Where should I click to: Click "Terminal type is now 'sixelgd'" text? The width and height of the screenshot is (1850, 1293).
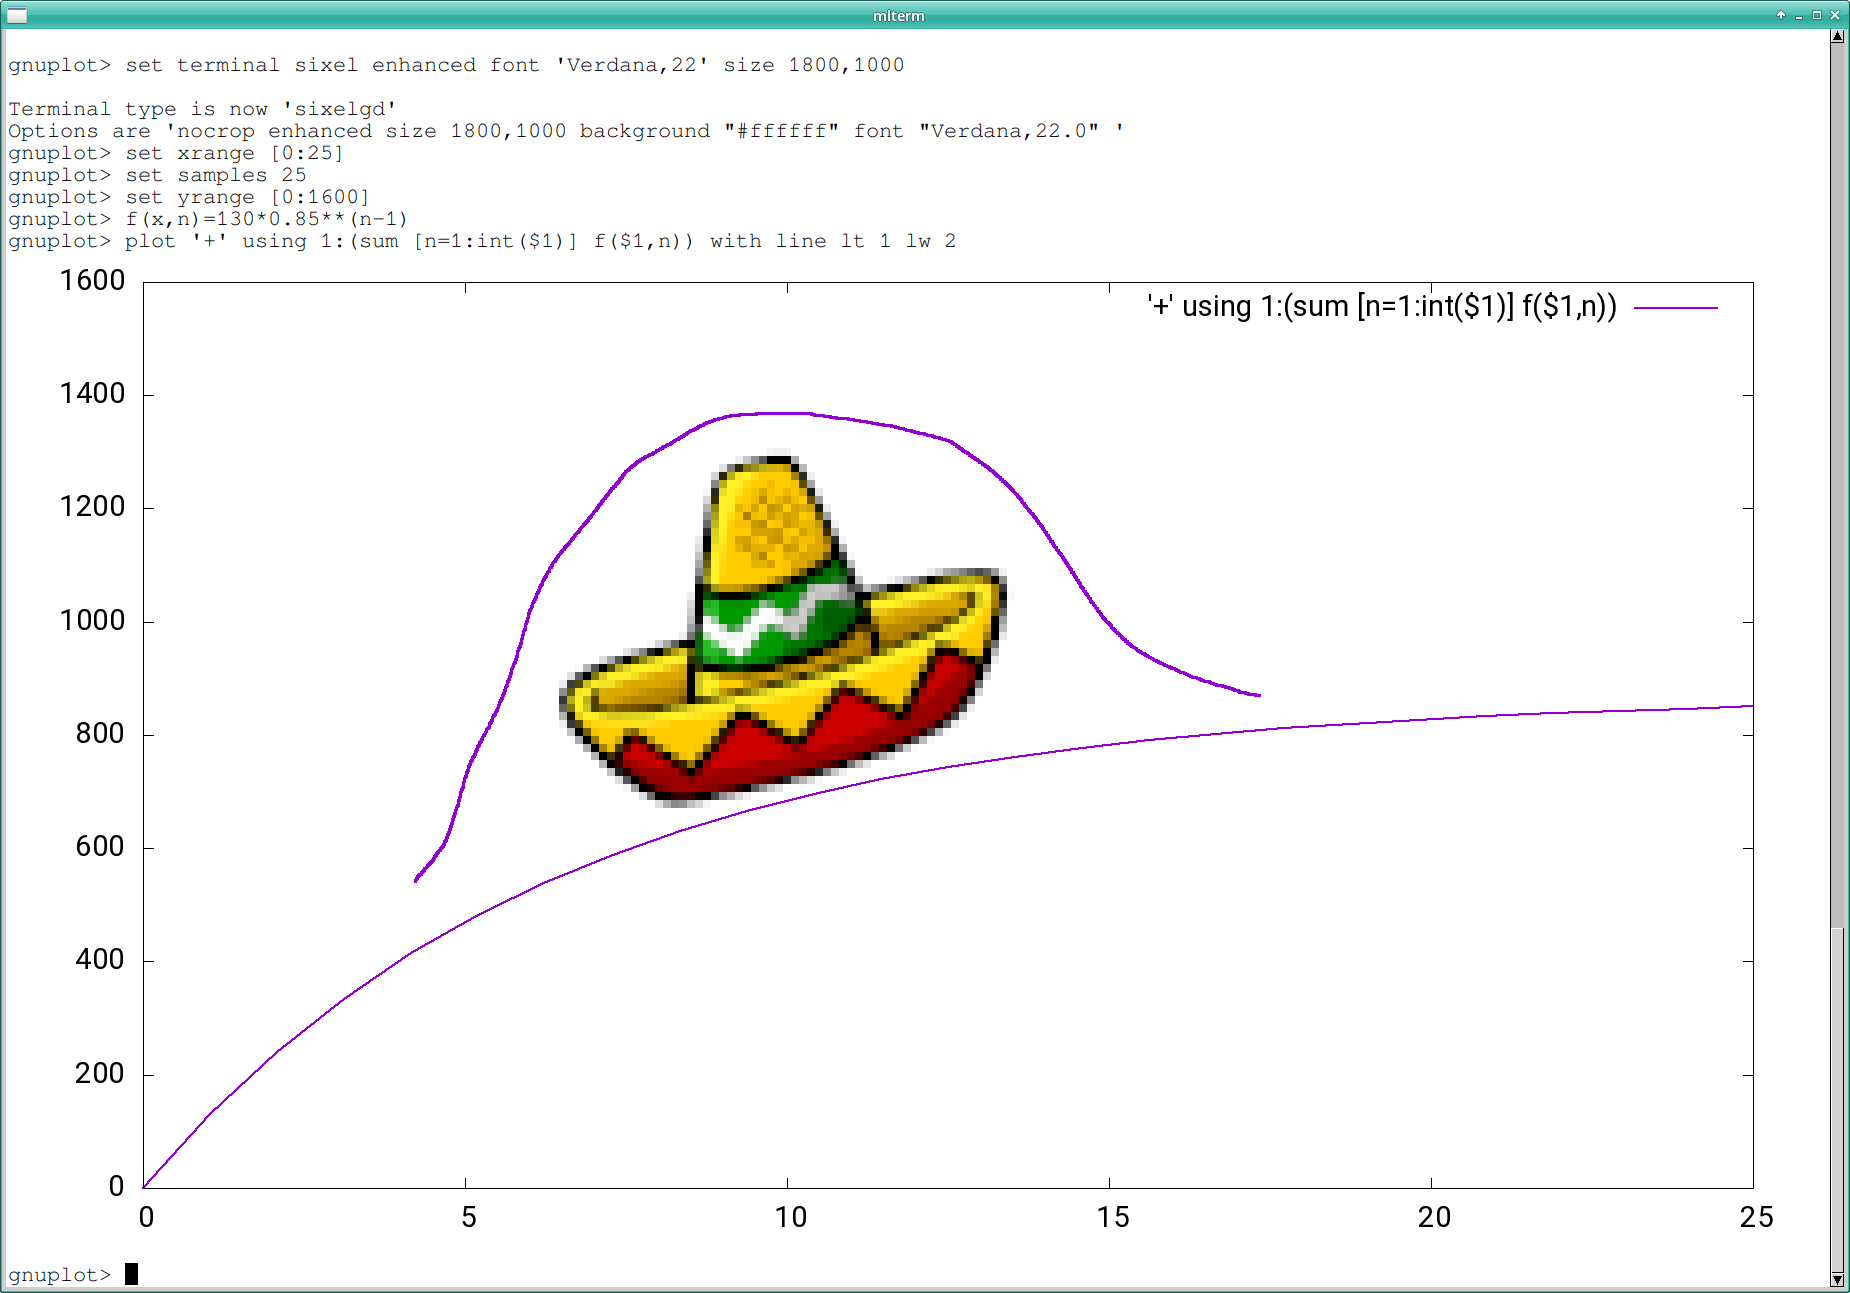point(202,109)
